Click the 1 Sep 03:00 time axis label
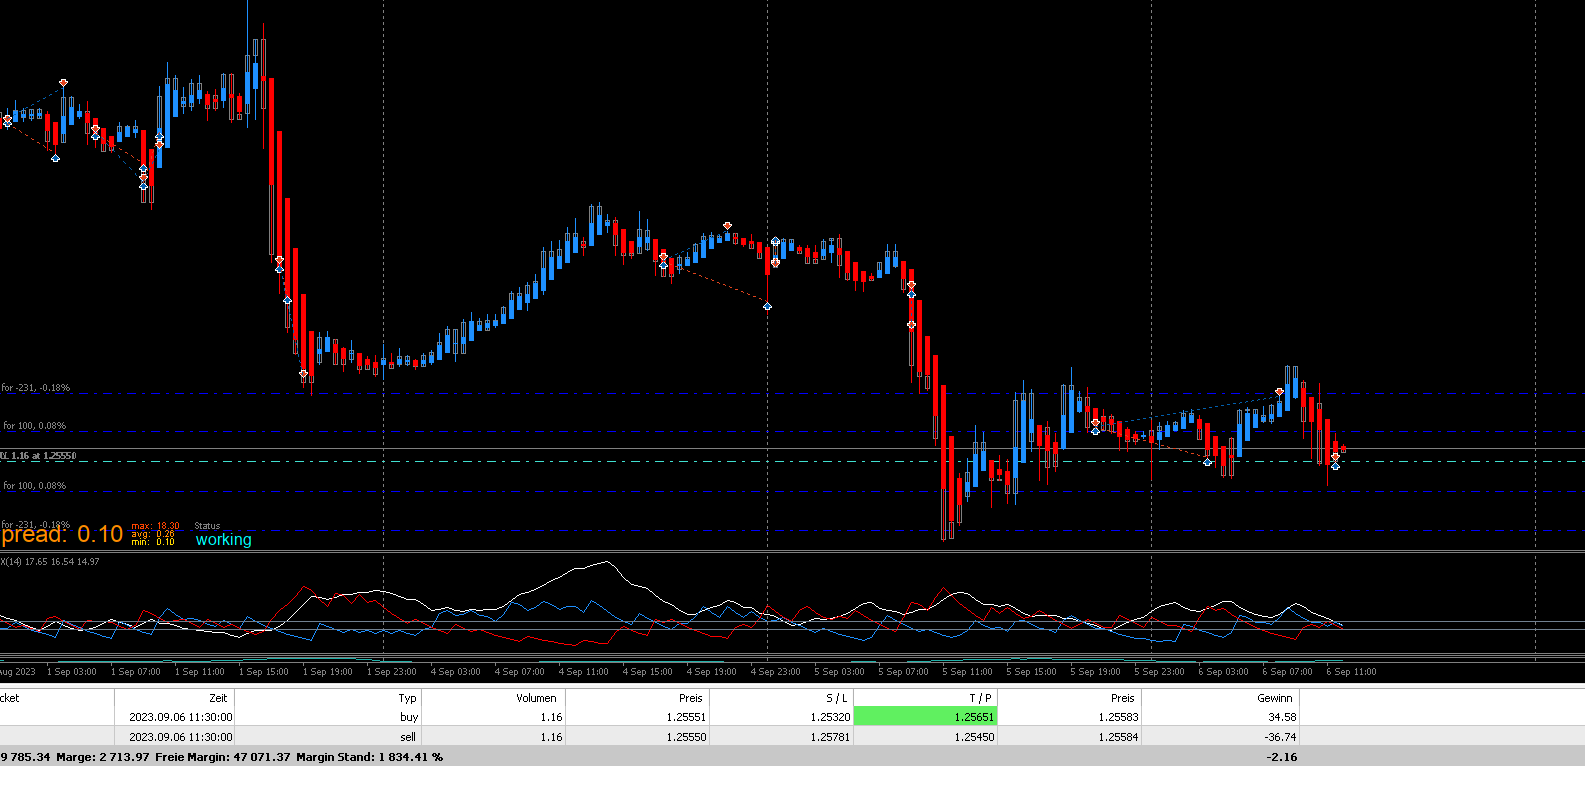This screenshot has height=788, width=1585. click(72, 672)
